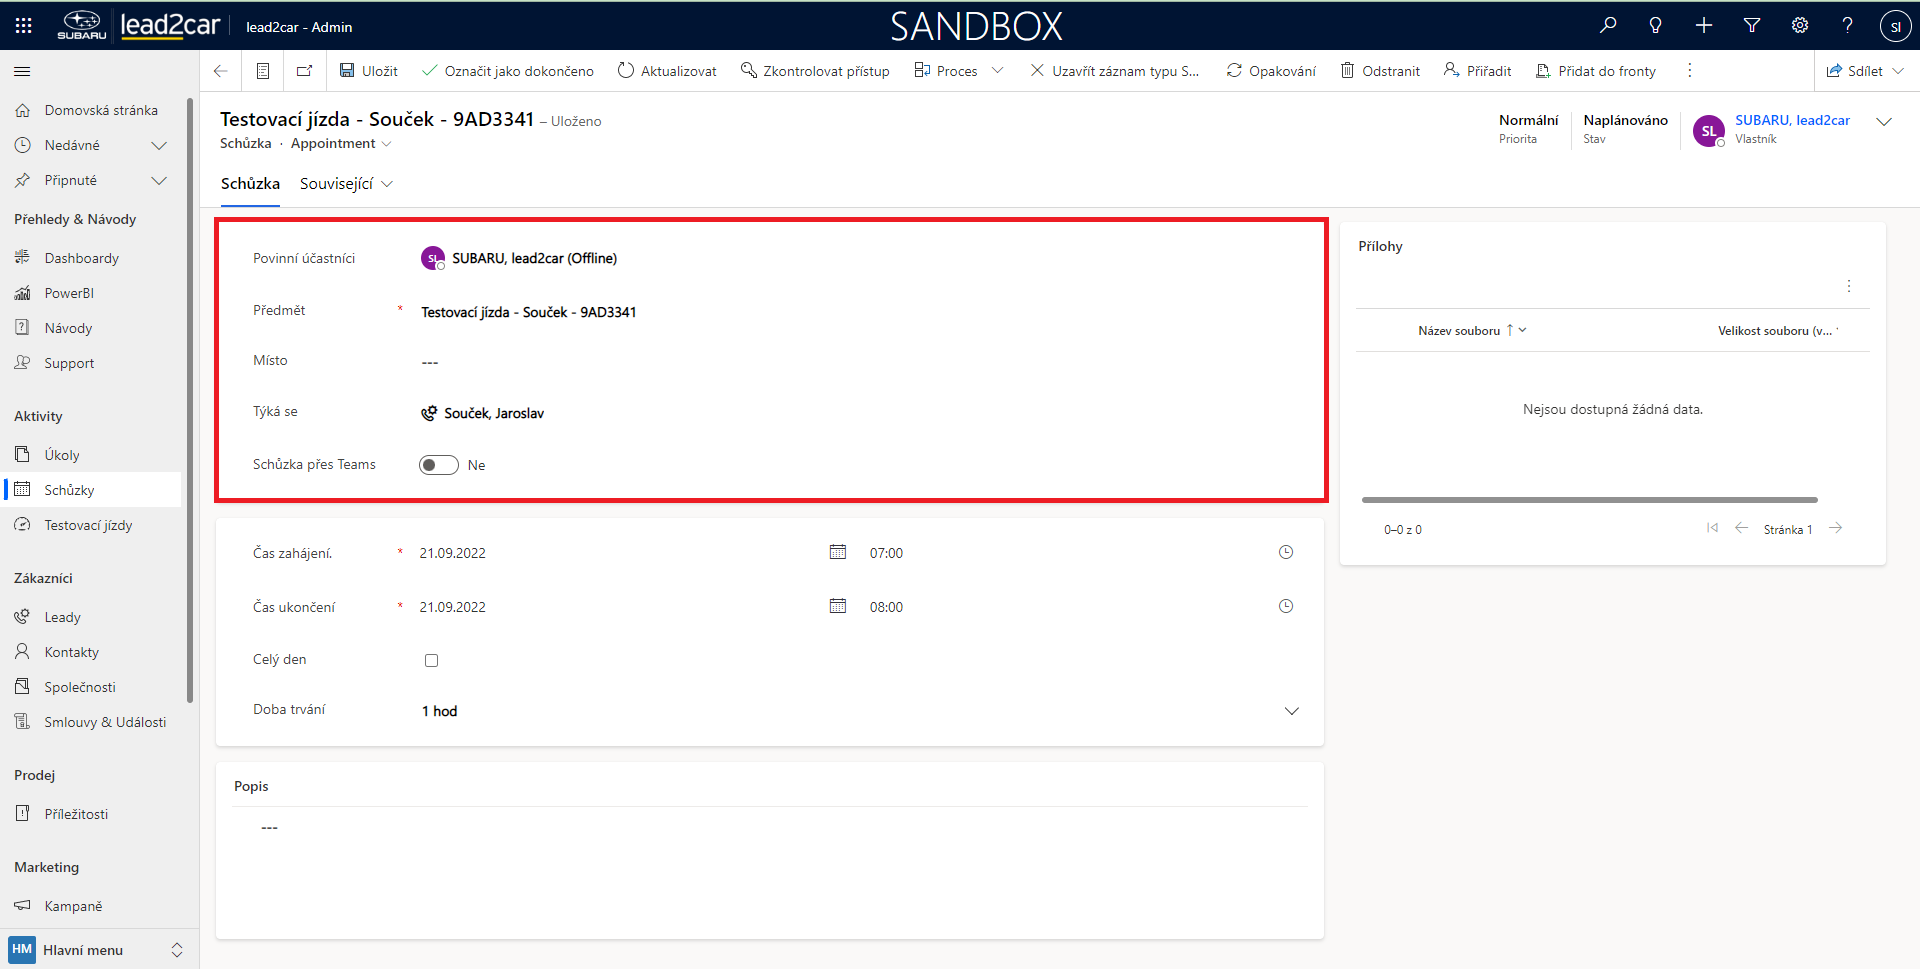
Task: Click the search magnifier icon in header
Action: [1607, 26]
